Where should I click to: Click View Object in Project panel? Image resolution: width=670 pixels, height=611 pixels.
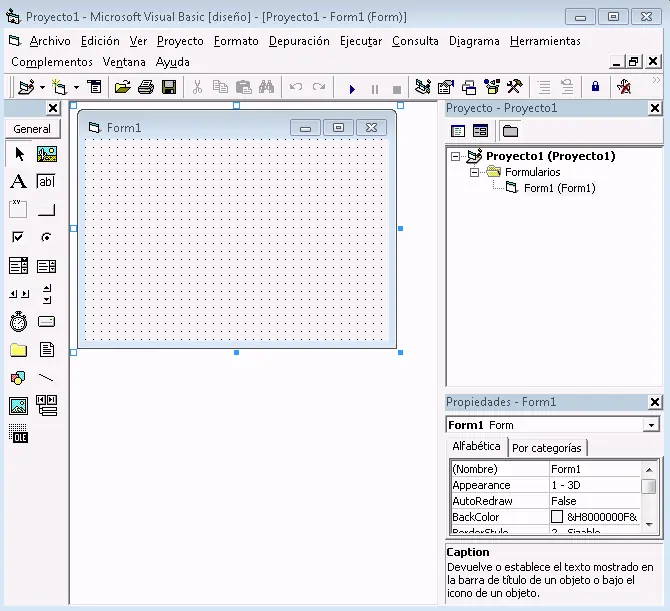pos(480,131)
